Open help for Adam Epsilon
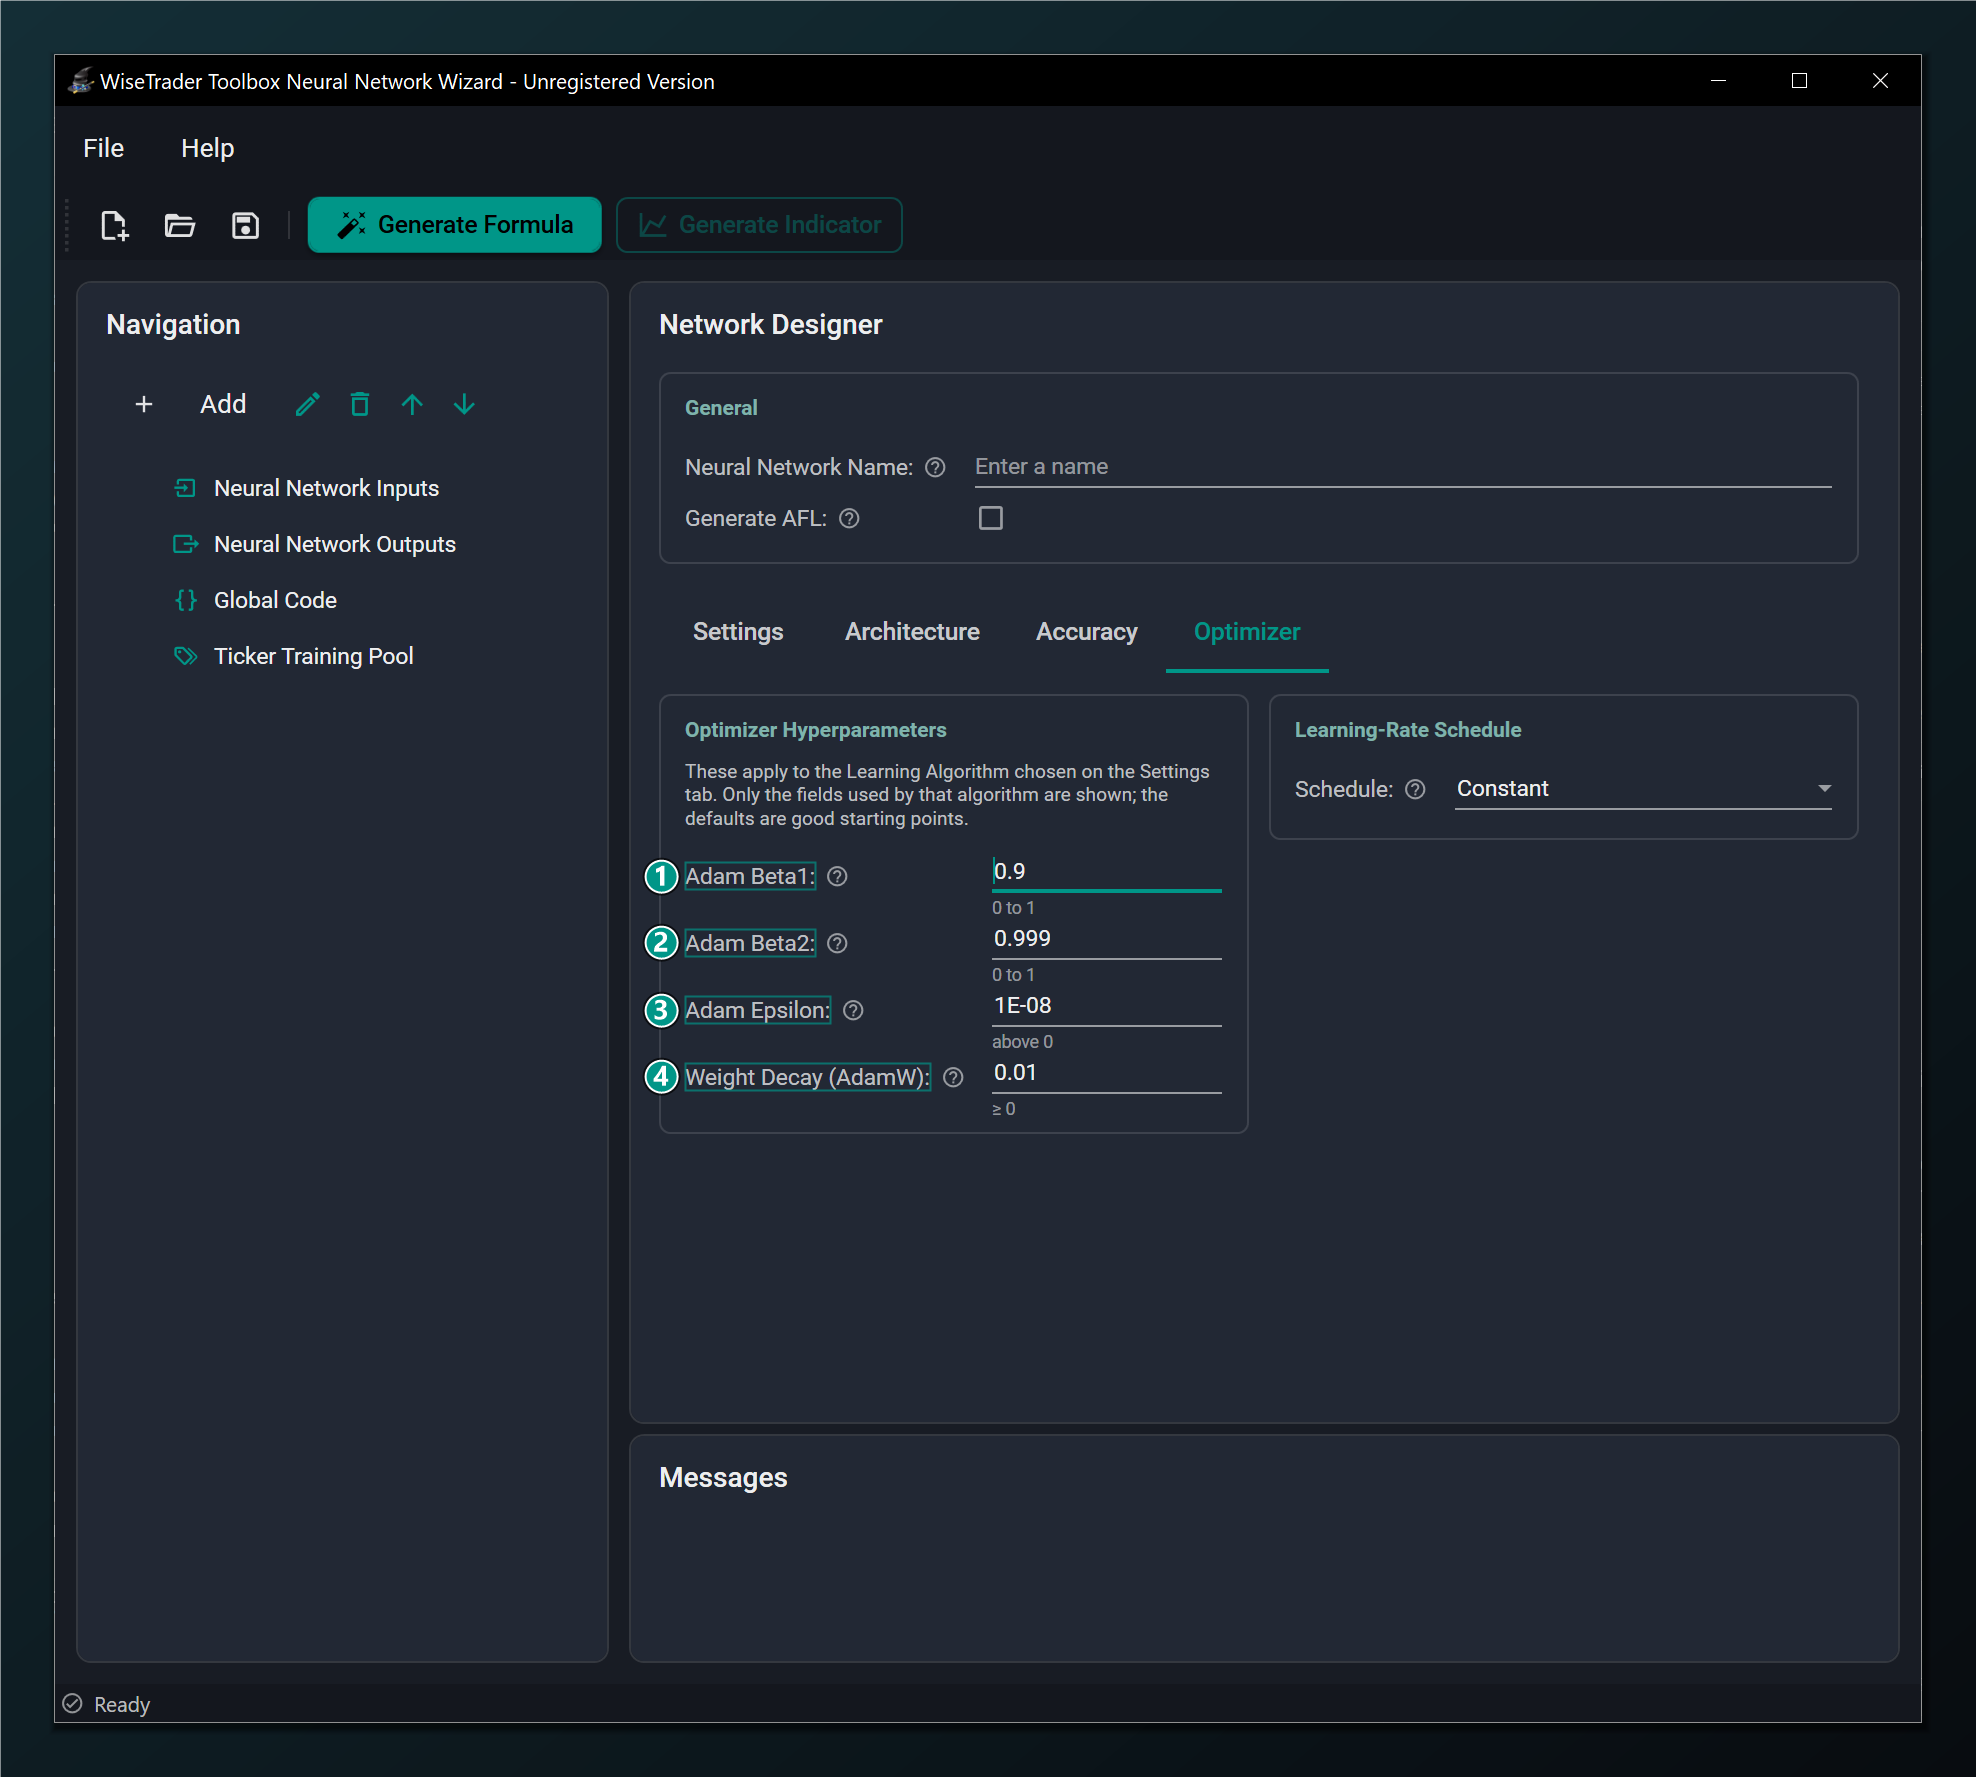The height and width of the screenshot is (1777, 1976). click(853, 1011)
